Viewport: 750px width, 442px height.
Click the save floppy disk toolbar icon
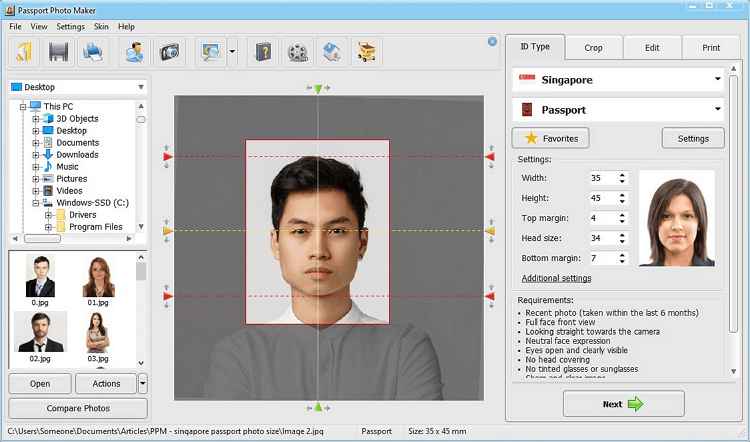coord(58,52)
